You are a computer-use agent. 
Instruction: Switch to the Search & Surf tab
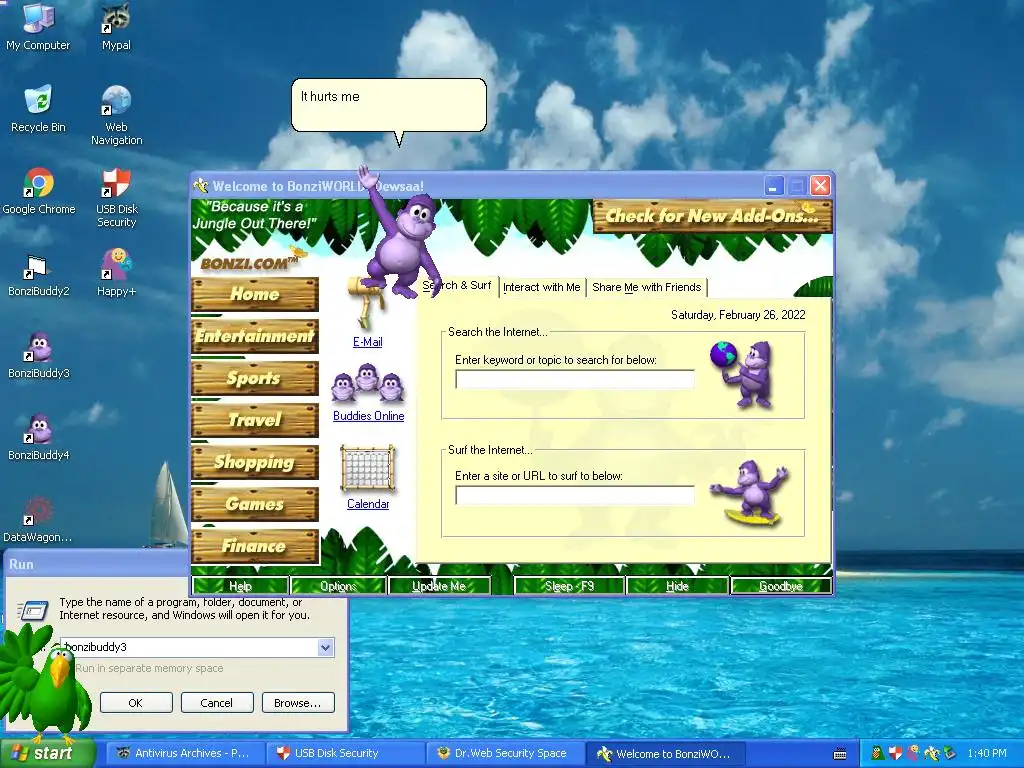(x=456, y=285)
